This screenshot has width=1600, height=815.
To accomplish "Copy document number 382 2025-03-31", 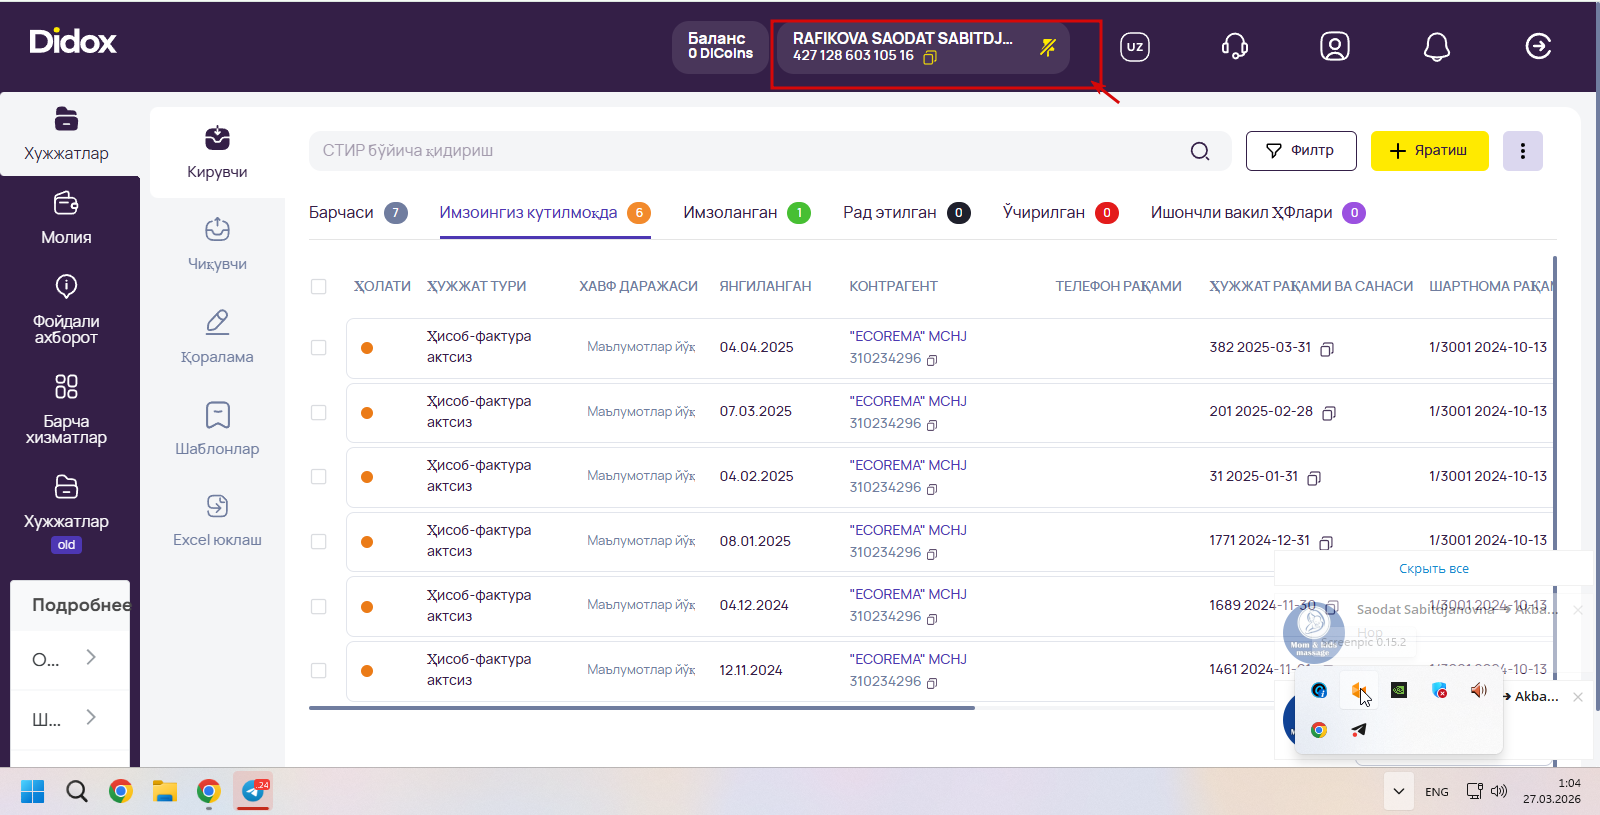I will [1327, 349].
